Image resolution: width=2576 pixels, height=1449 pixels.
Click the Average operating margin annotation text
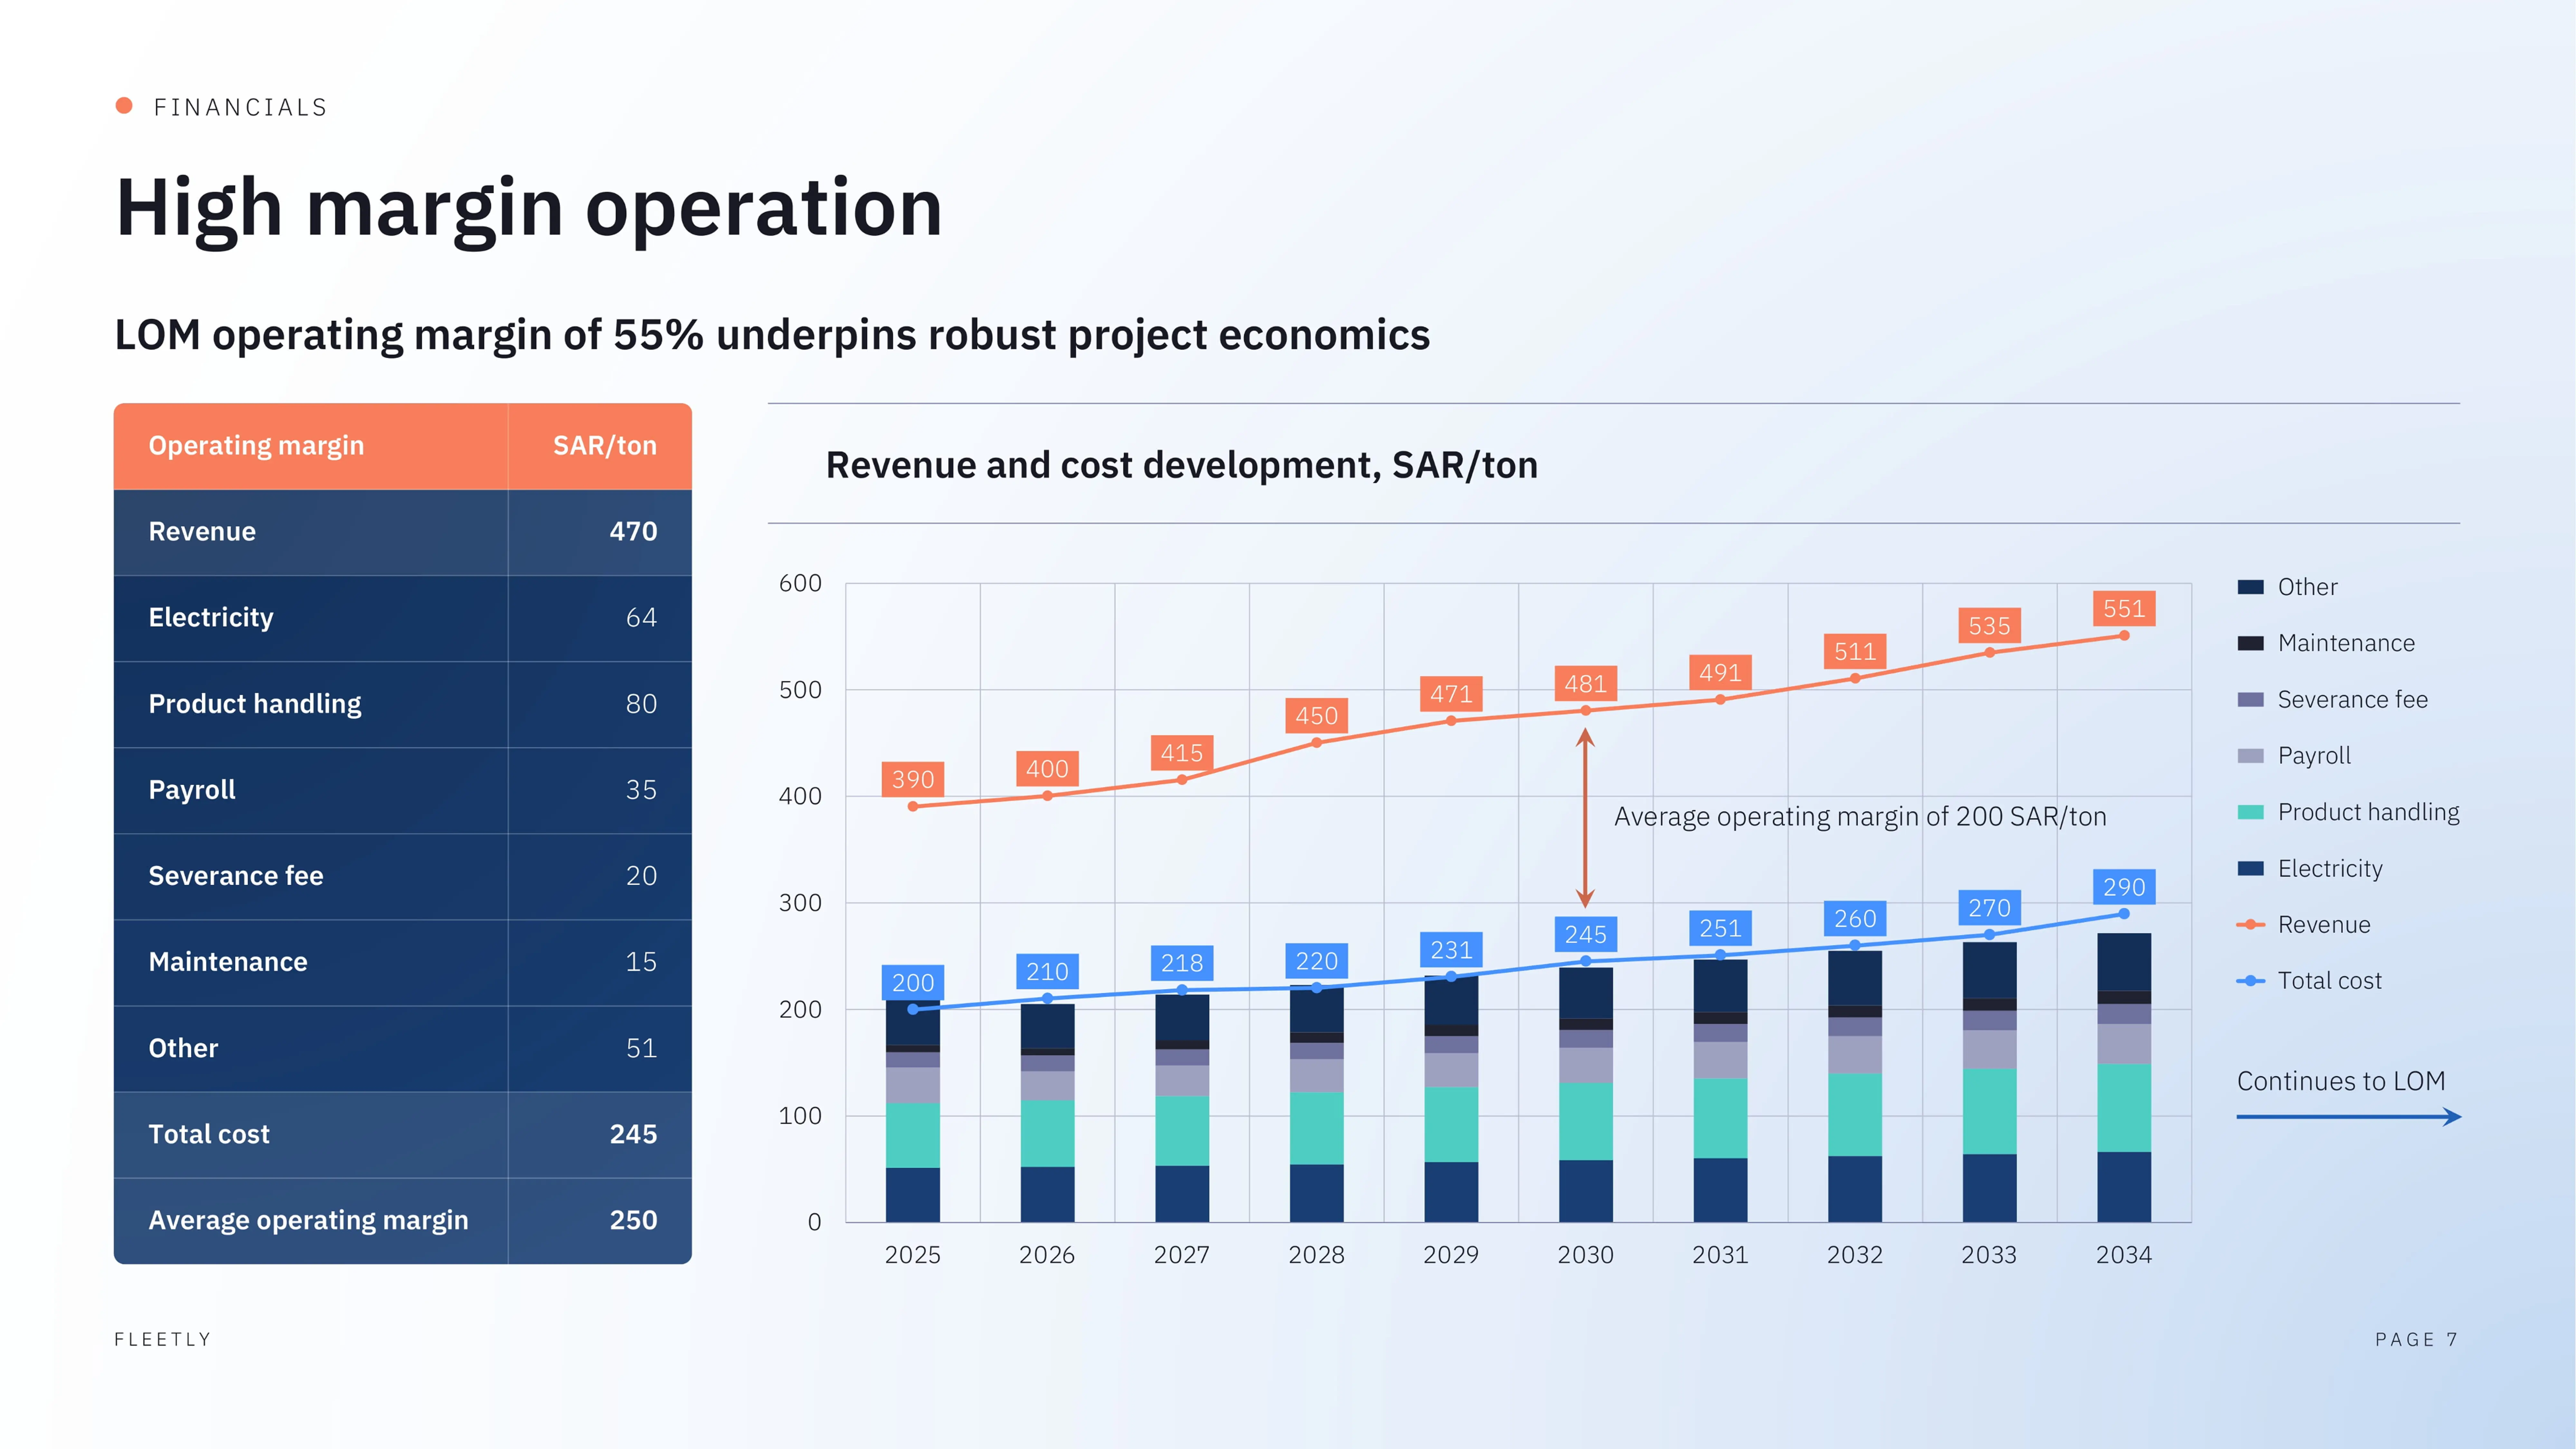point(1860,817)
